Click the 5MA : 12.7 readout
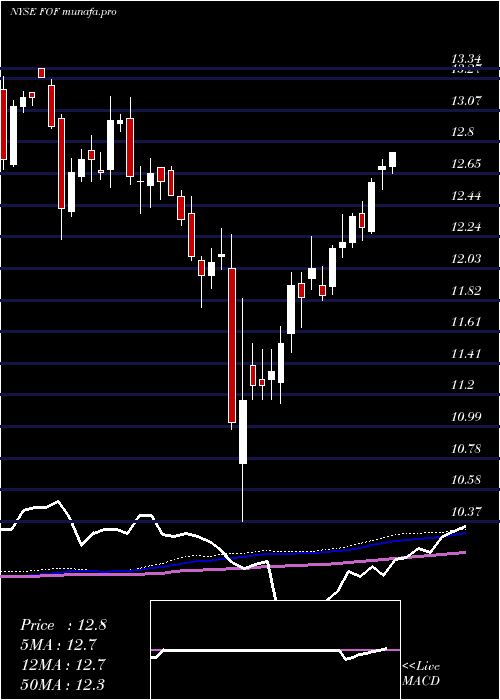The width and height of the screenshot is (500, 700). [59, 645]
